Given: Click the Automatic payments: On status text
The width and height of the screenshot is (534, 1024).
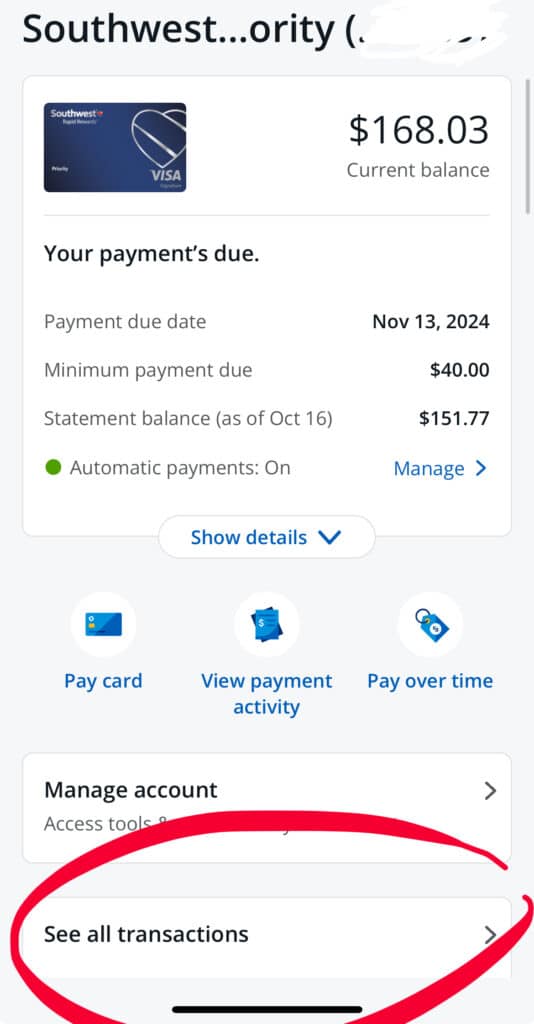Looking at the screenshot, I should [180, 468].
